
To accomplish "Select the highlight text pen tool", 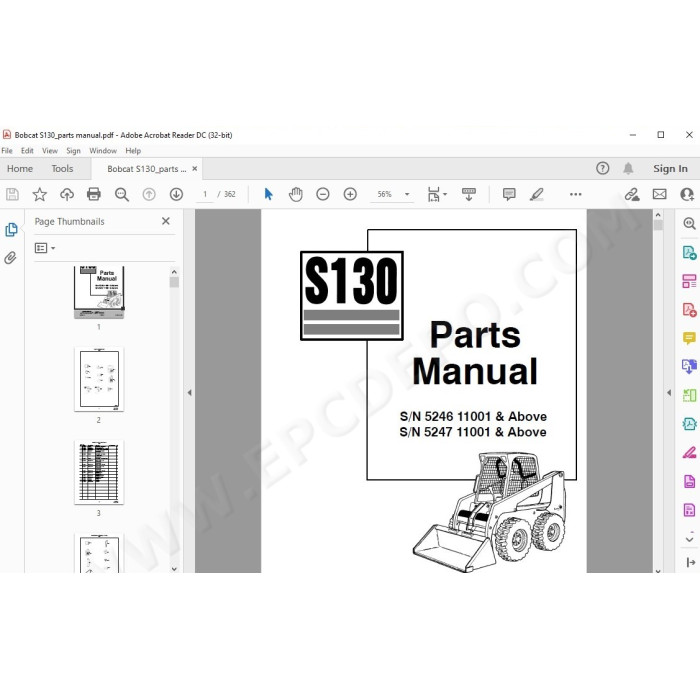I will point(537,194).
